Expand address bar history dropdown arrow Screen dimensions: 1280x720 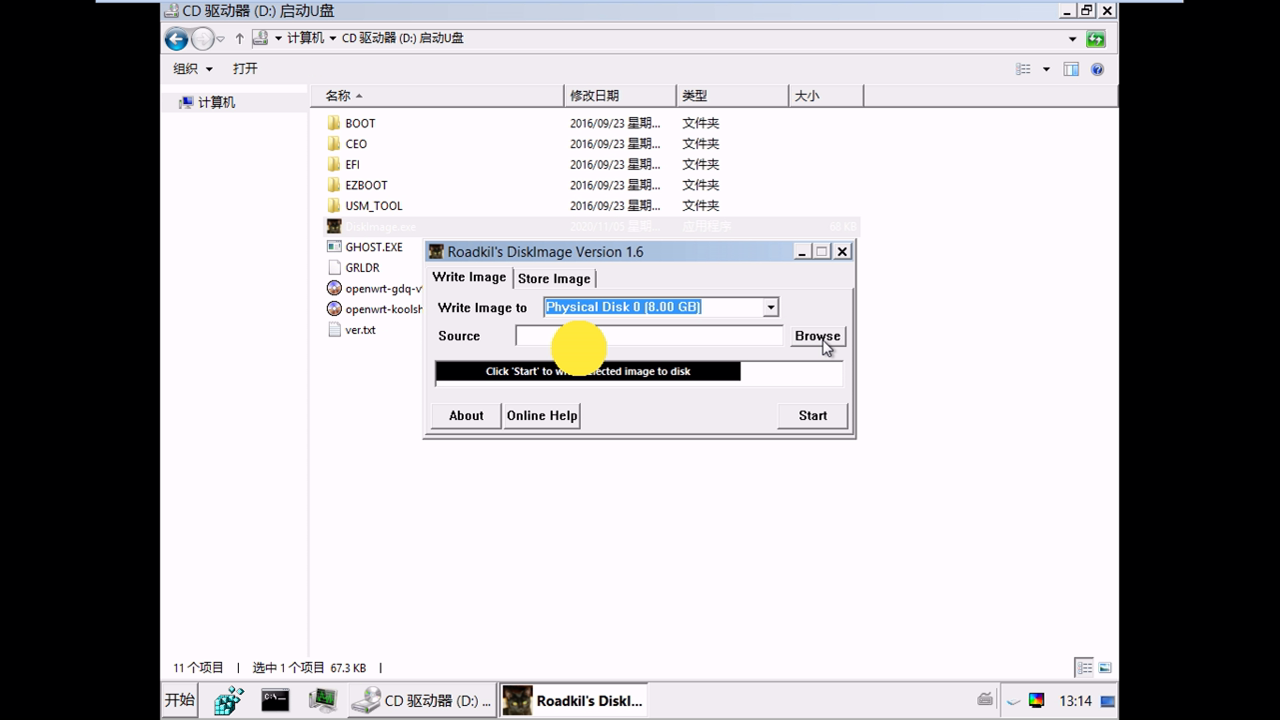pos(1072,39)
